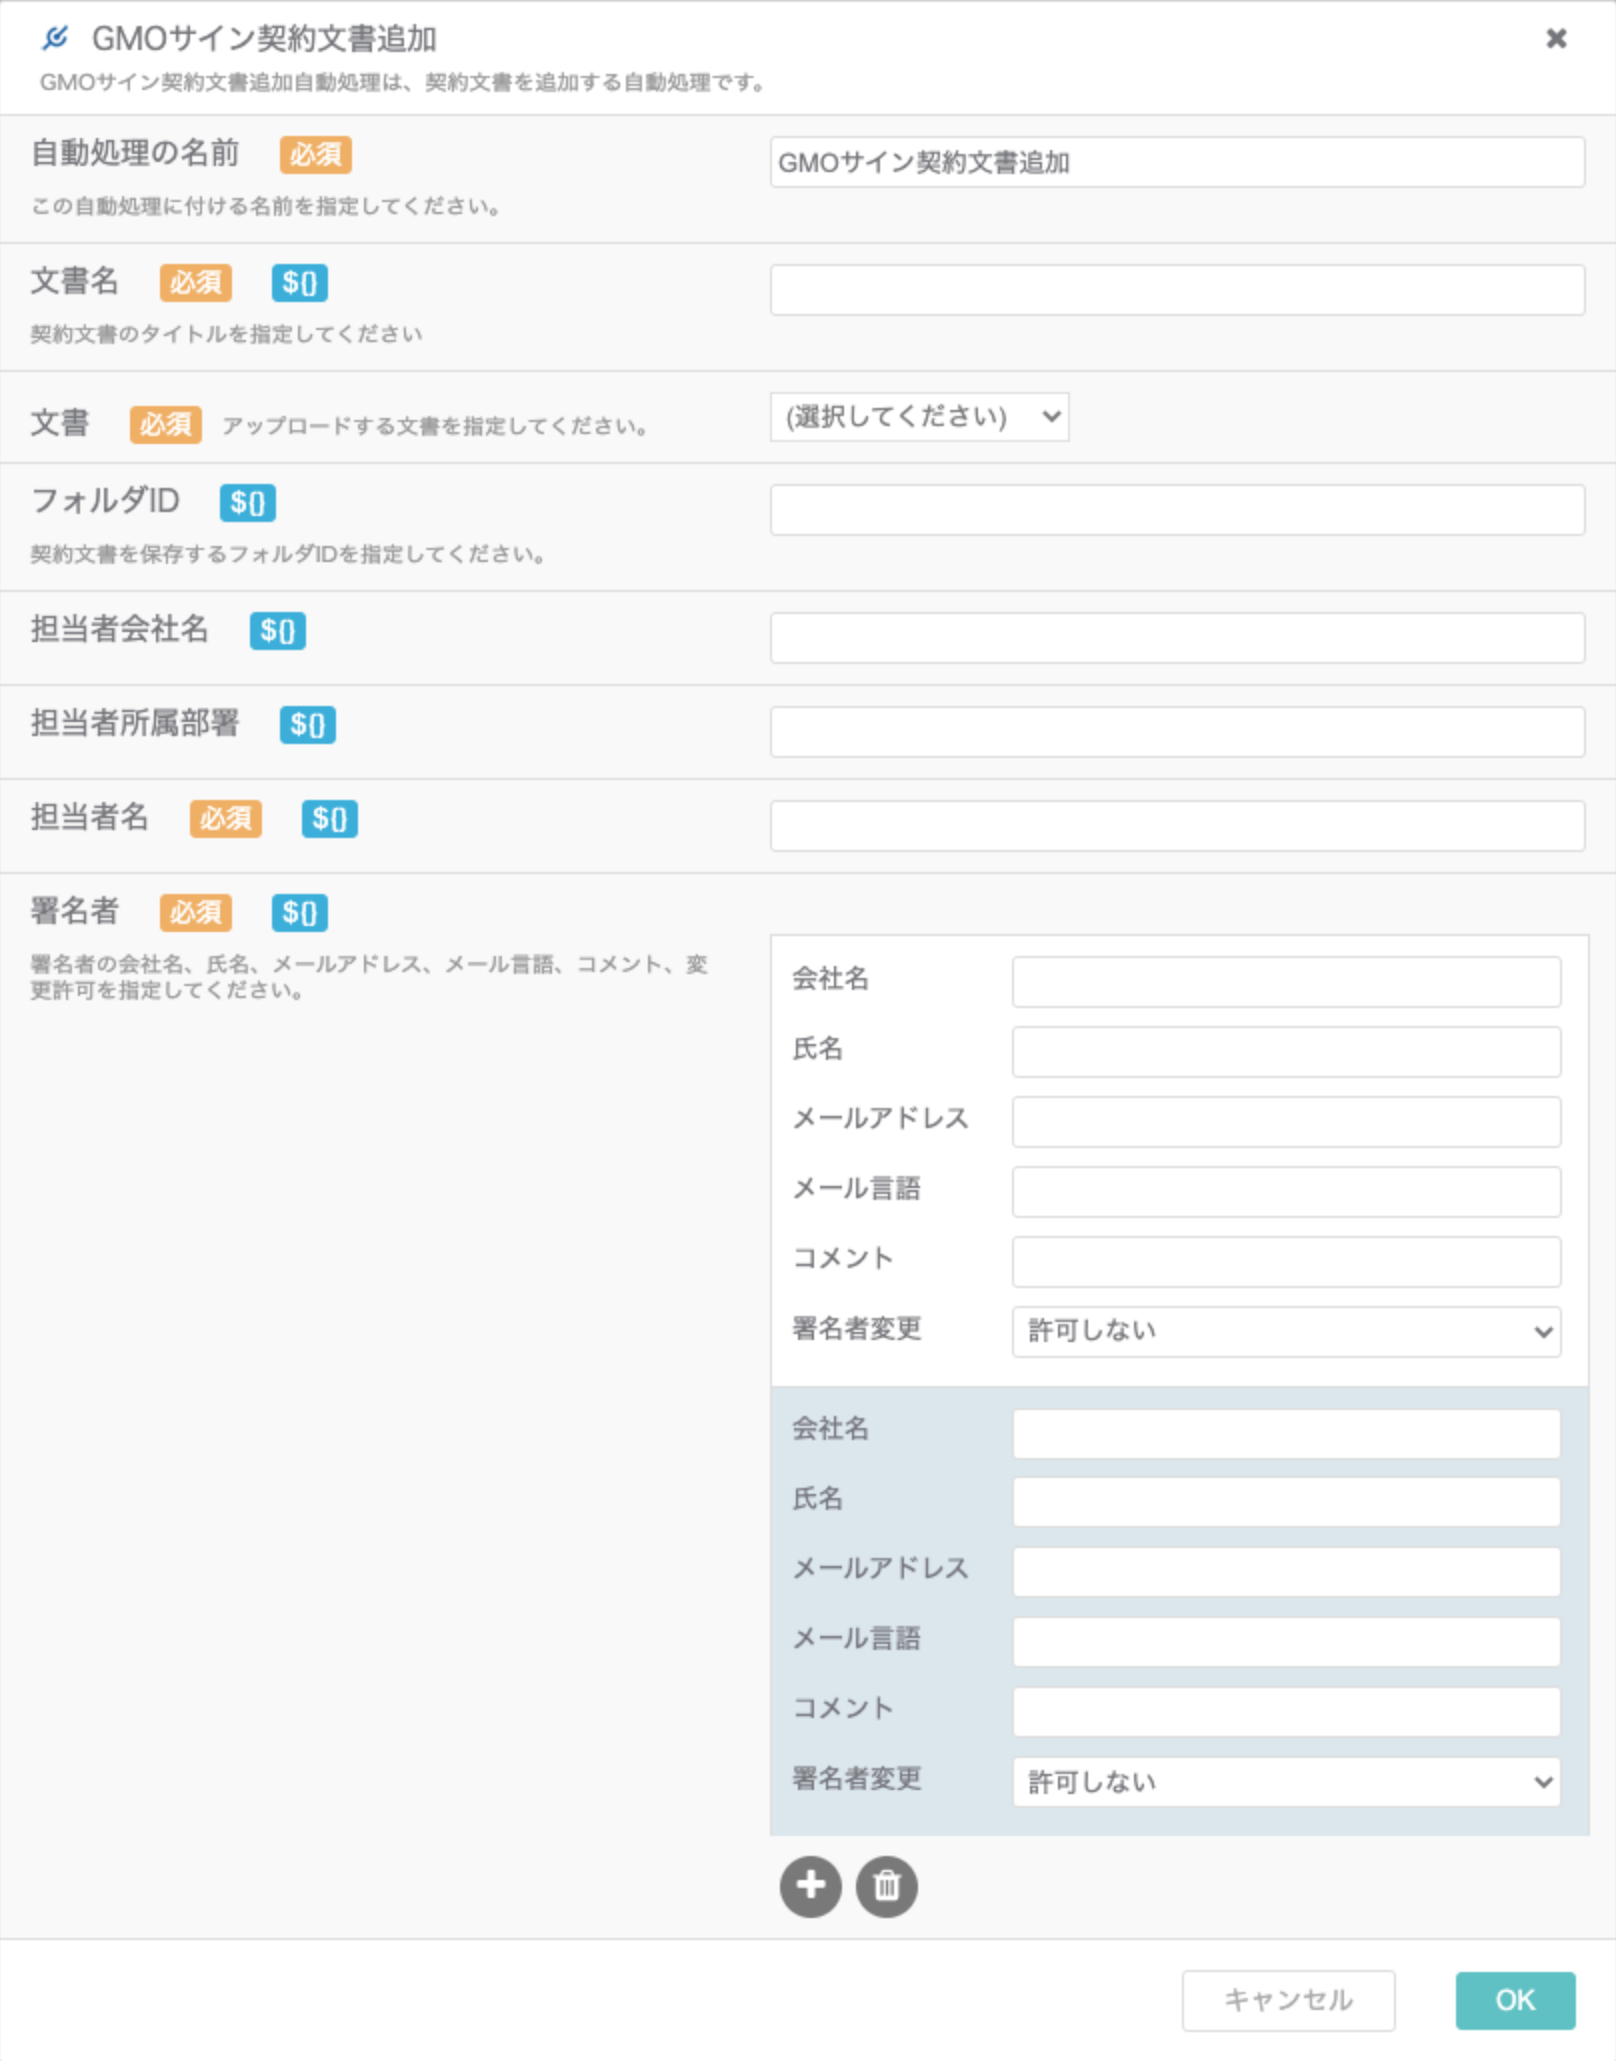Focus first signer's 会社名 field
Image resolution: width=1616 pixels, height=2061 pixels.
click(x=1286, y=982)
